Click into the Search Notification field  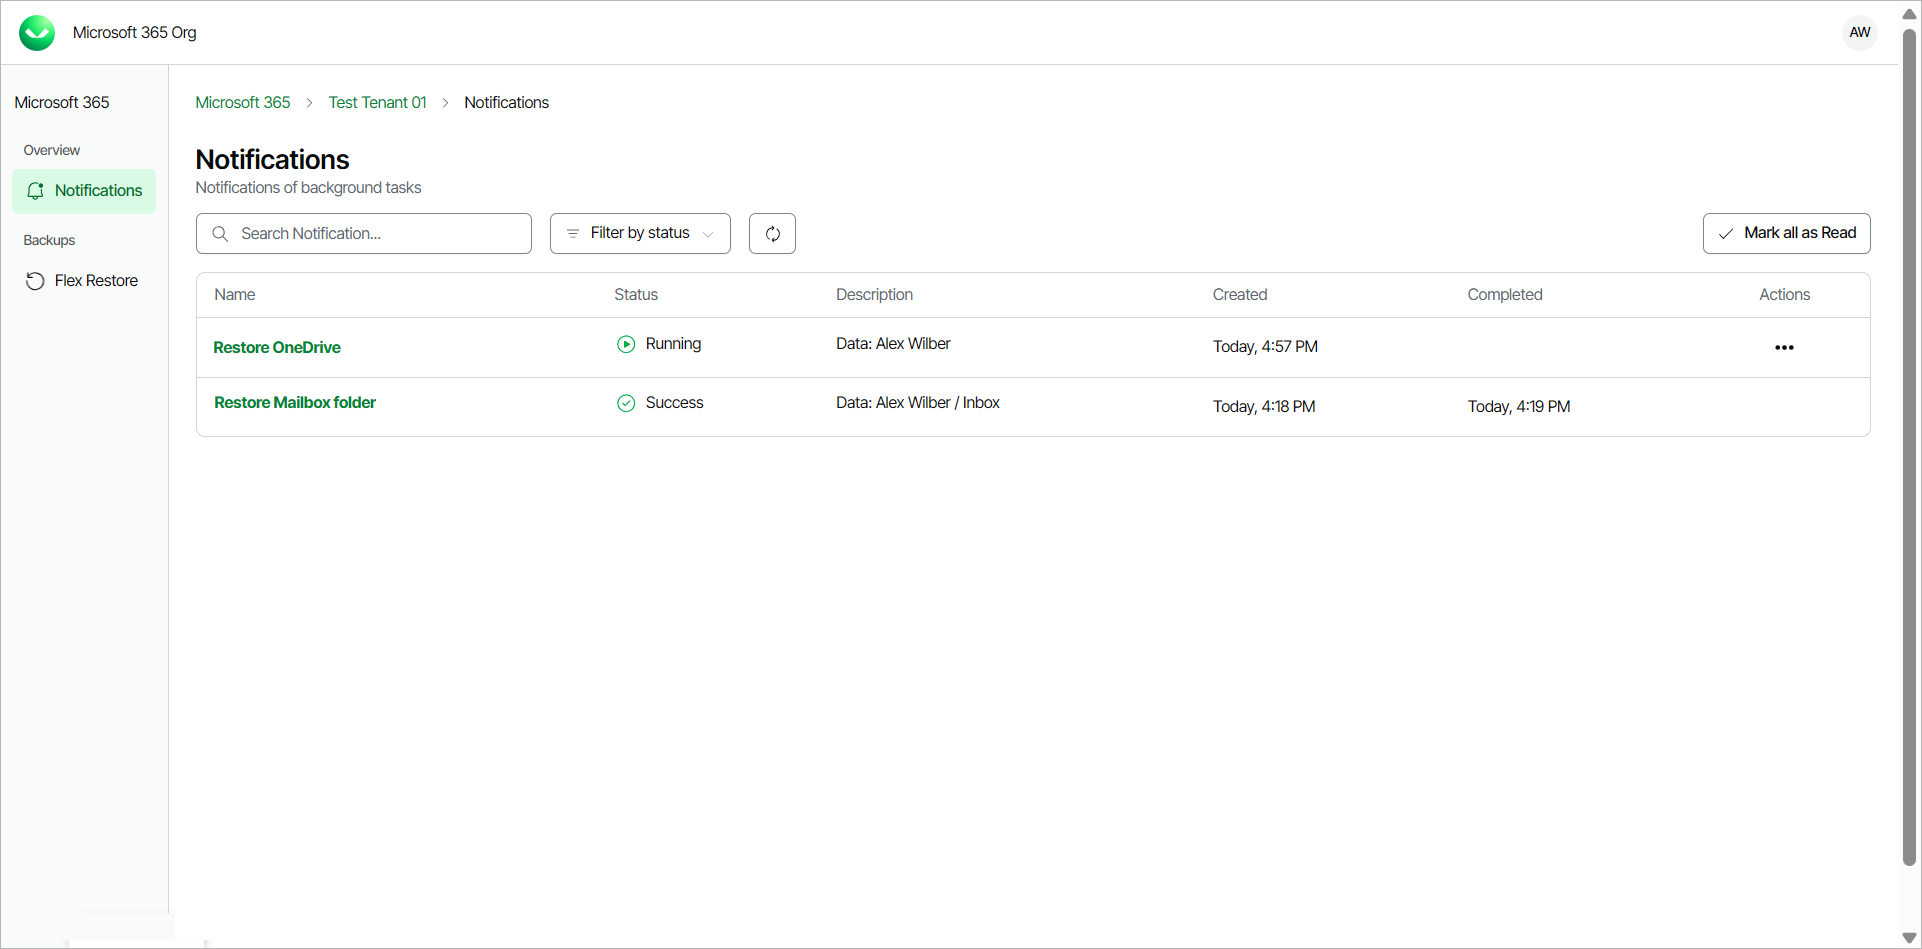[364, 233]
